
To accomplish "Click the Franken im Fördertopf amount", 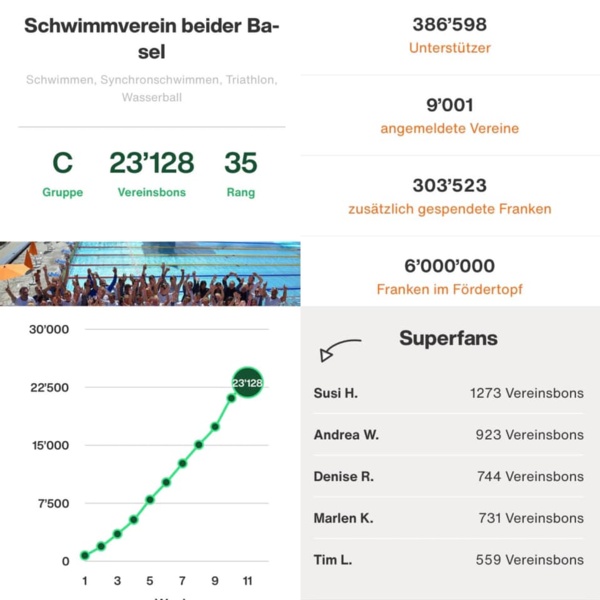I will pos(451,277).
